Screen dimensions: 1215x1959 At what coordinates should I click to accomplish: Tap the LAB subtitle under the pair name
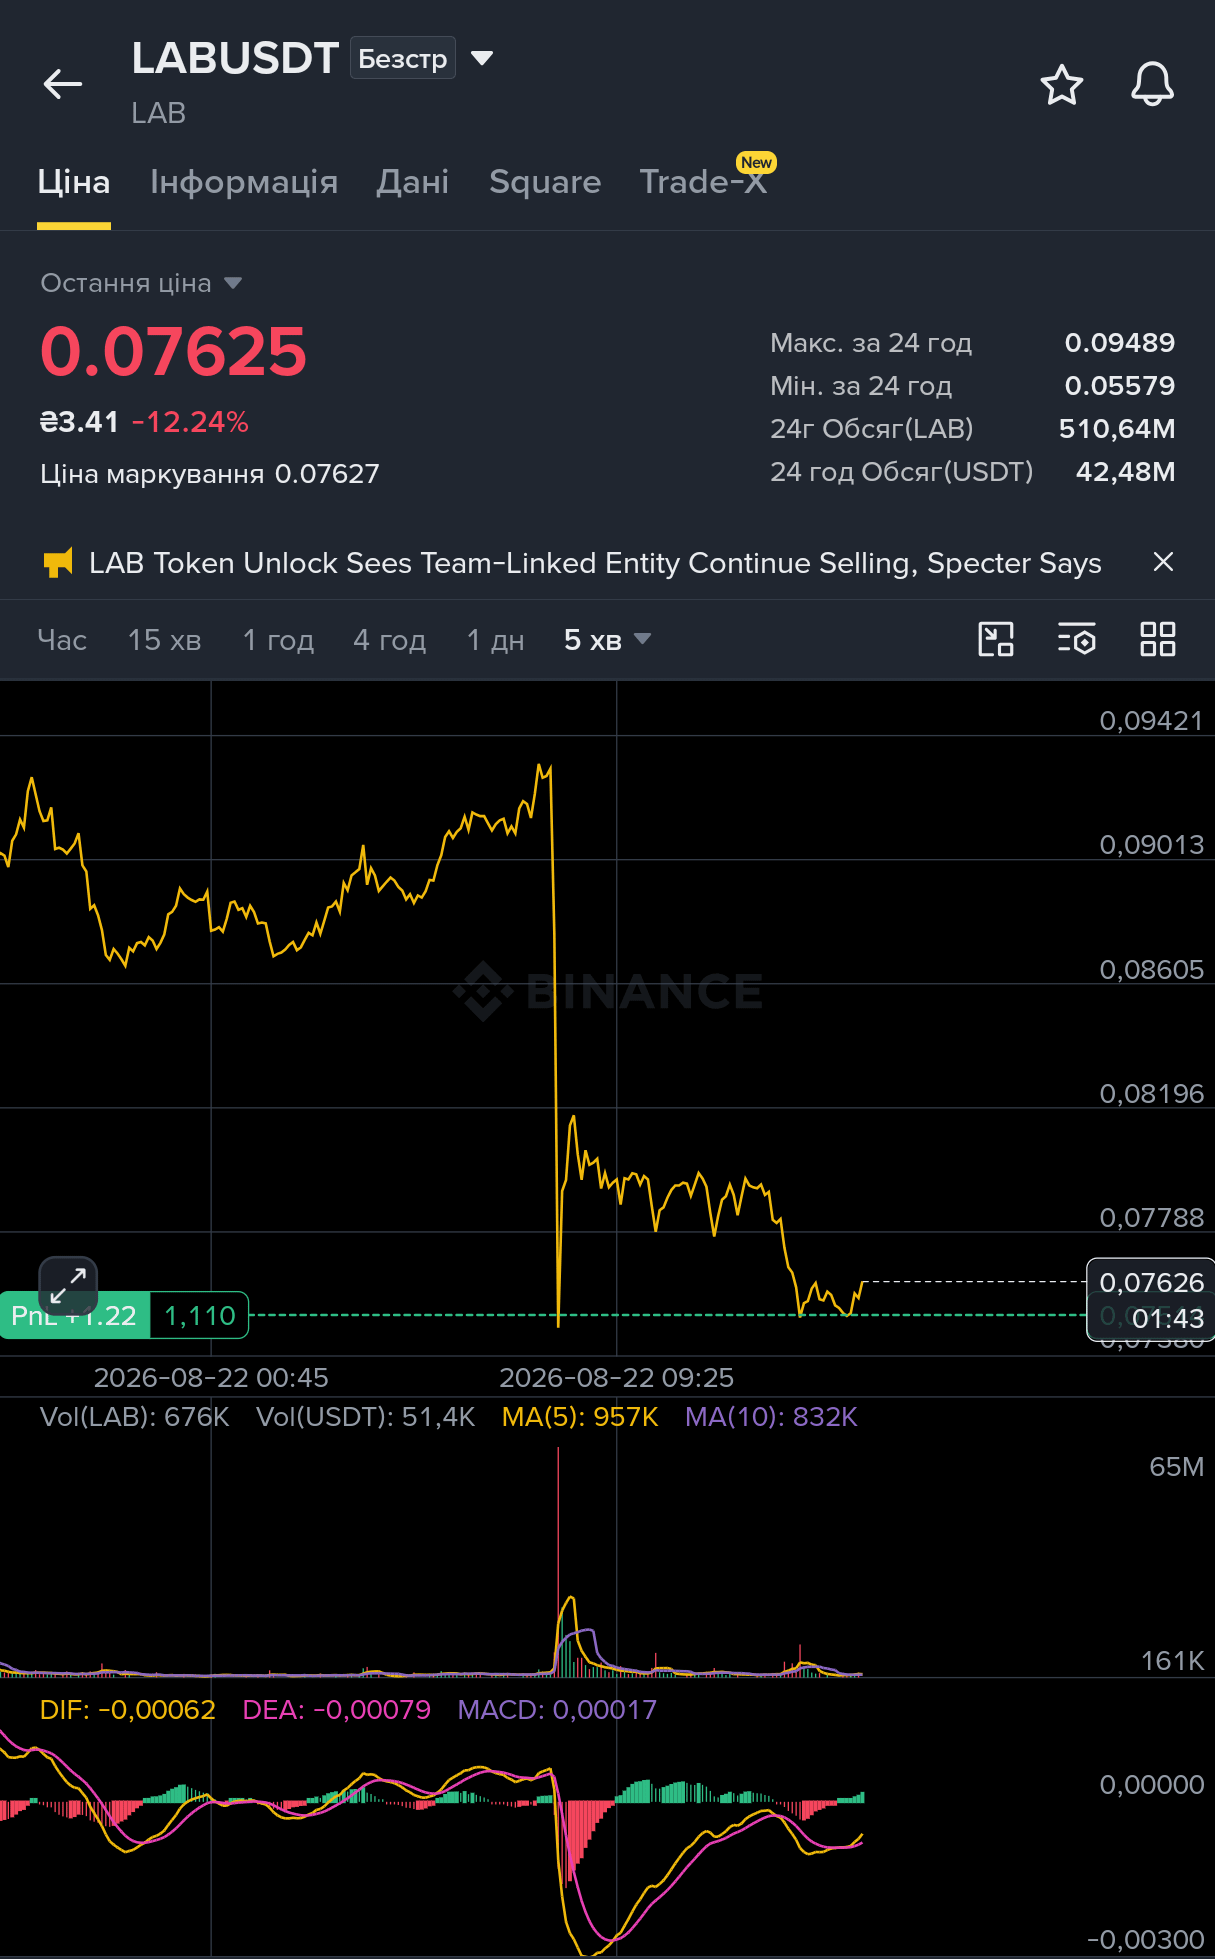(x=159, y=113)
